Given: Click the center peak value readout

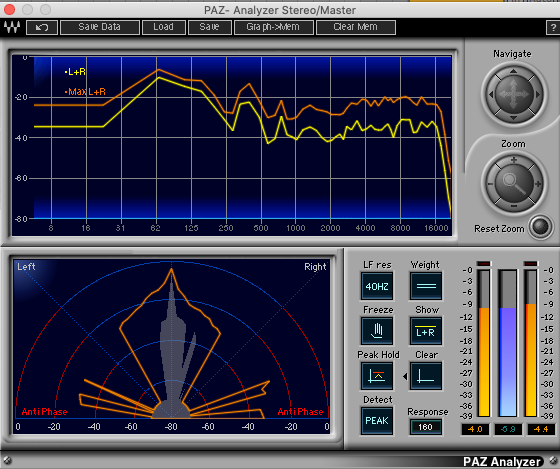Looking at the screenshot, I should pos(508,429).
